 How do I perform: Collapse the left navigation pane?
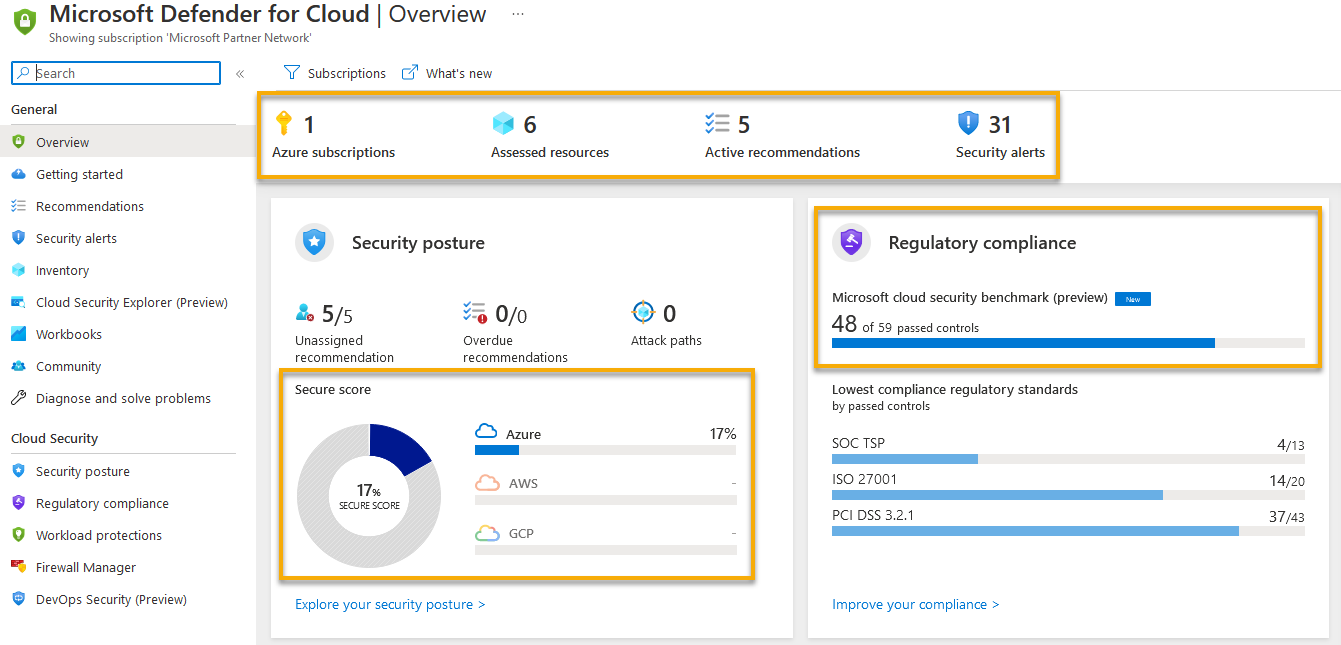coord(240,72)
